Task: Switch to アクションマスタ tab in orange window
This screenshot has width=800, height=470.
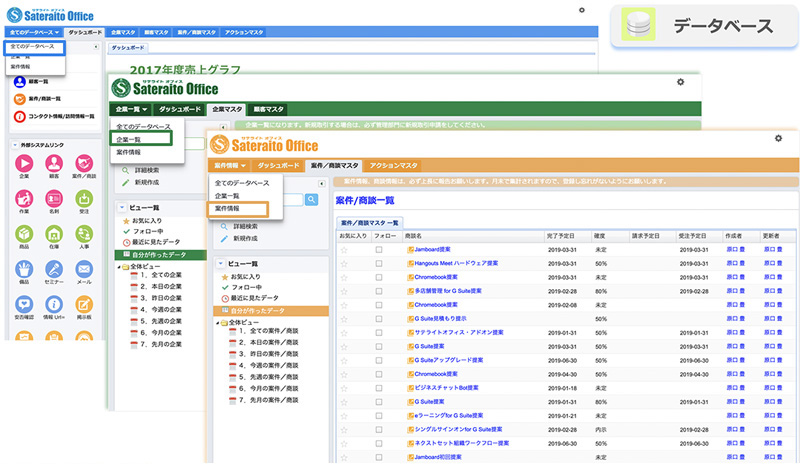Action: click(x=393, y=165)
